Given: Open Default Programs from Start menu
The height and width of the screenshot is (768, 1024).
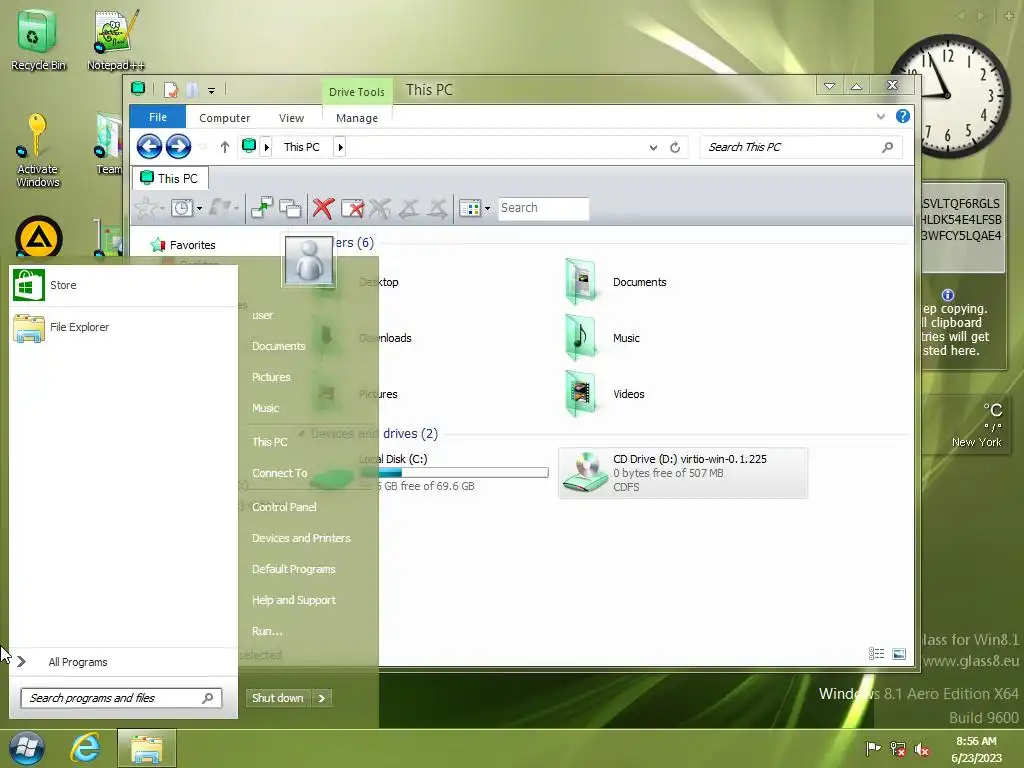Looking at the screenshot, I should [x=294, y=569].
